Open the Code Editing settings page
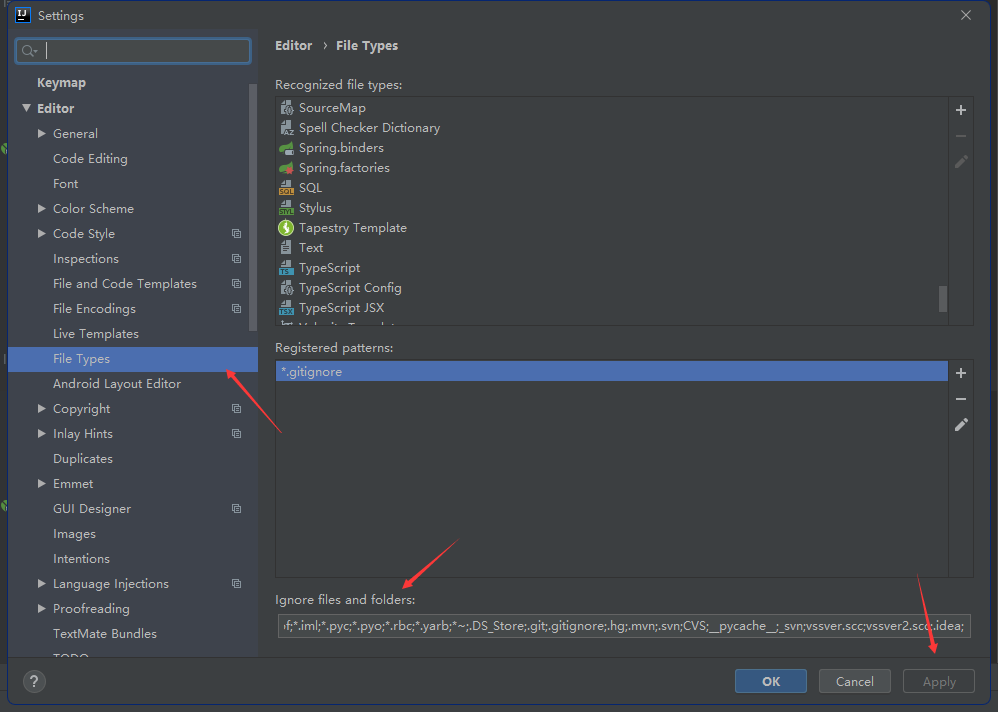The height and width of the screenshot is (712, 998). pos(90,158)
